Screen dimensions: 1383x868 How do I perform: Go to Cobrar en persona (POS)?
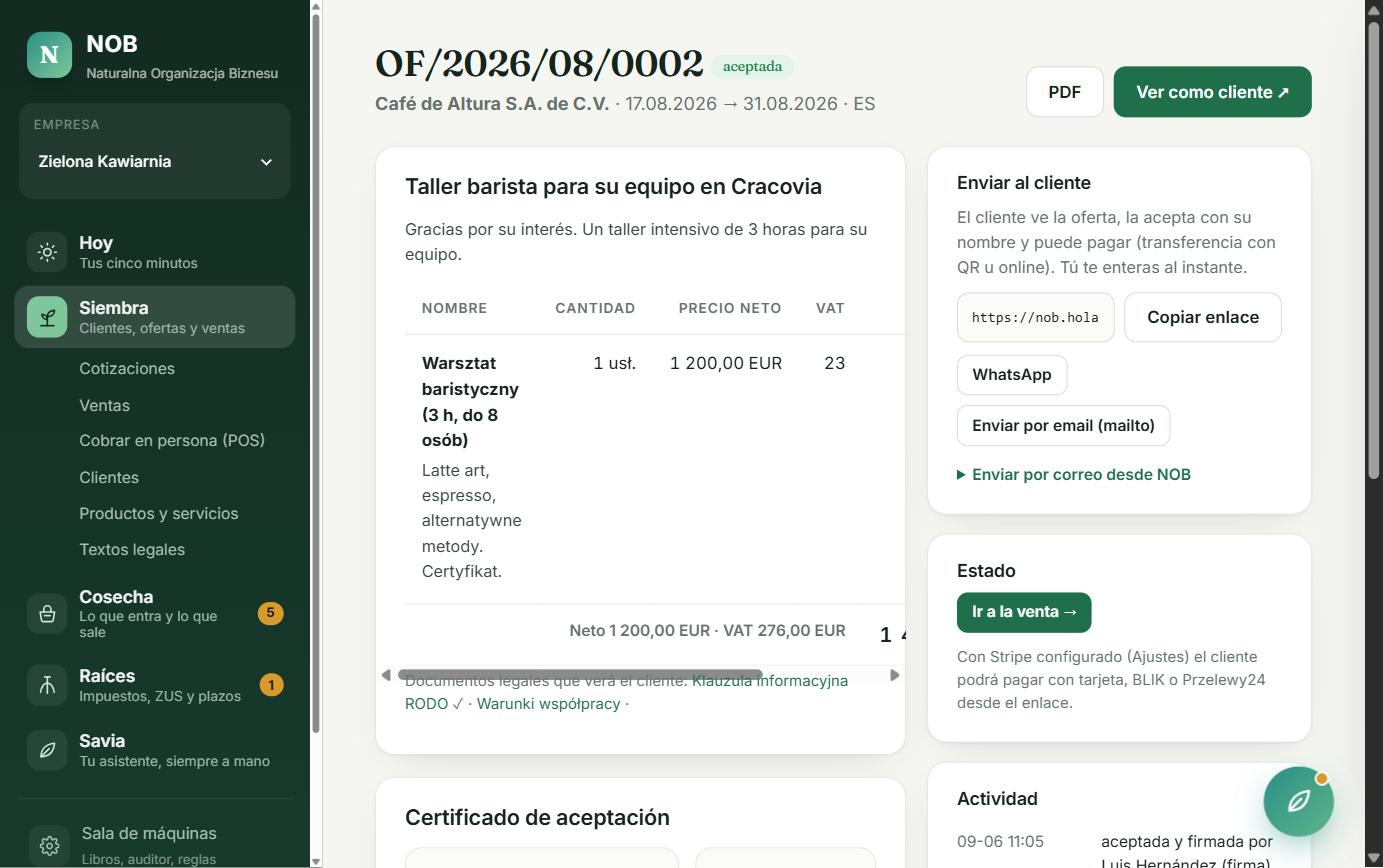click(x=172, y=441)
